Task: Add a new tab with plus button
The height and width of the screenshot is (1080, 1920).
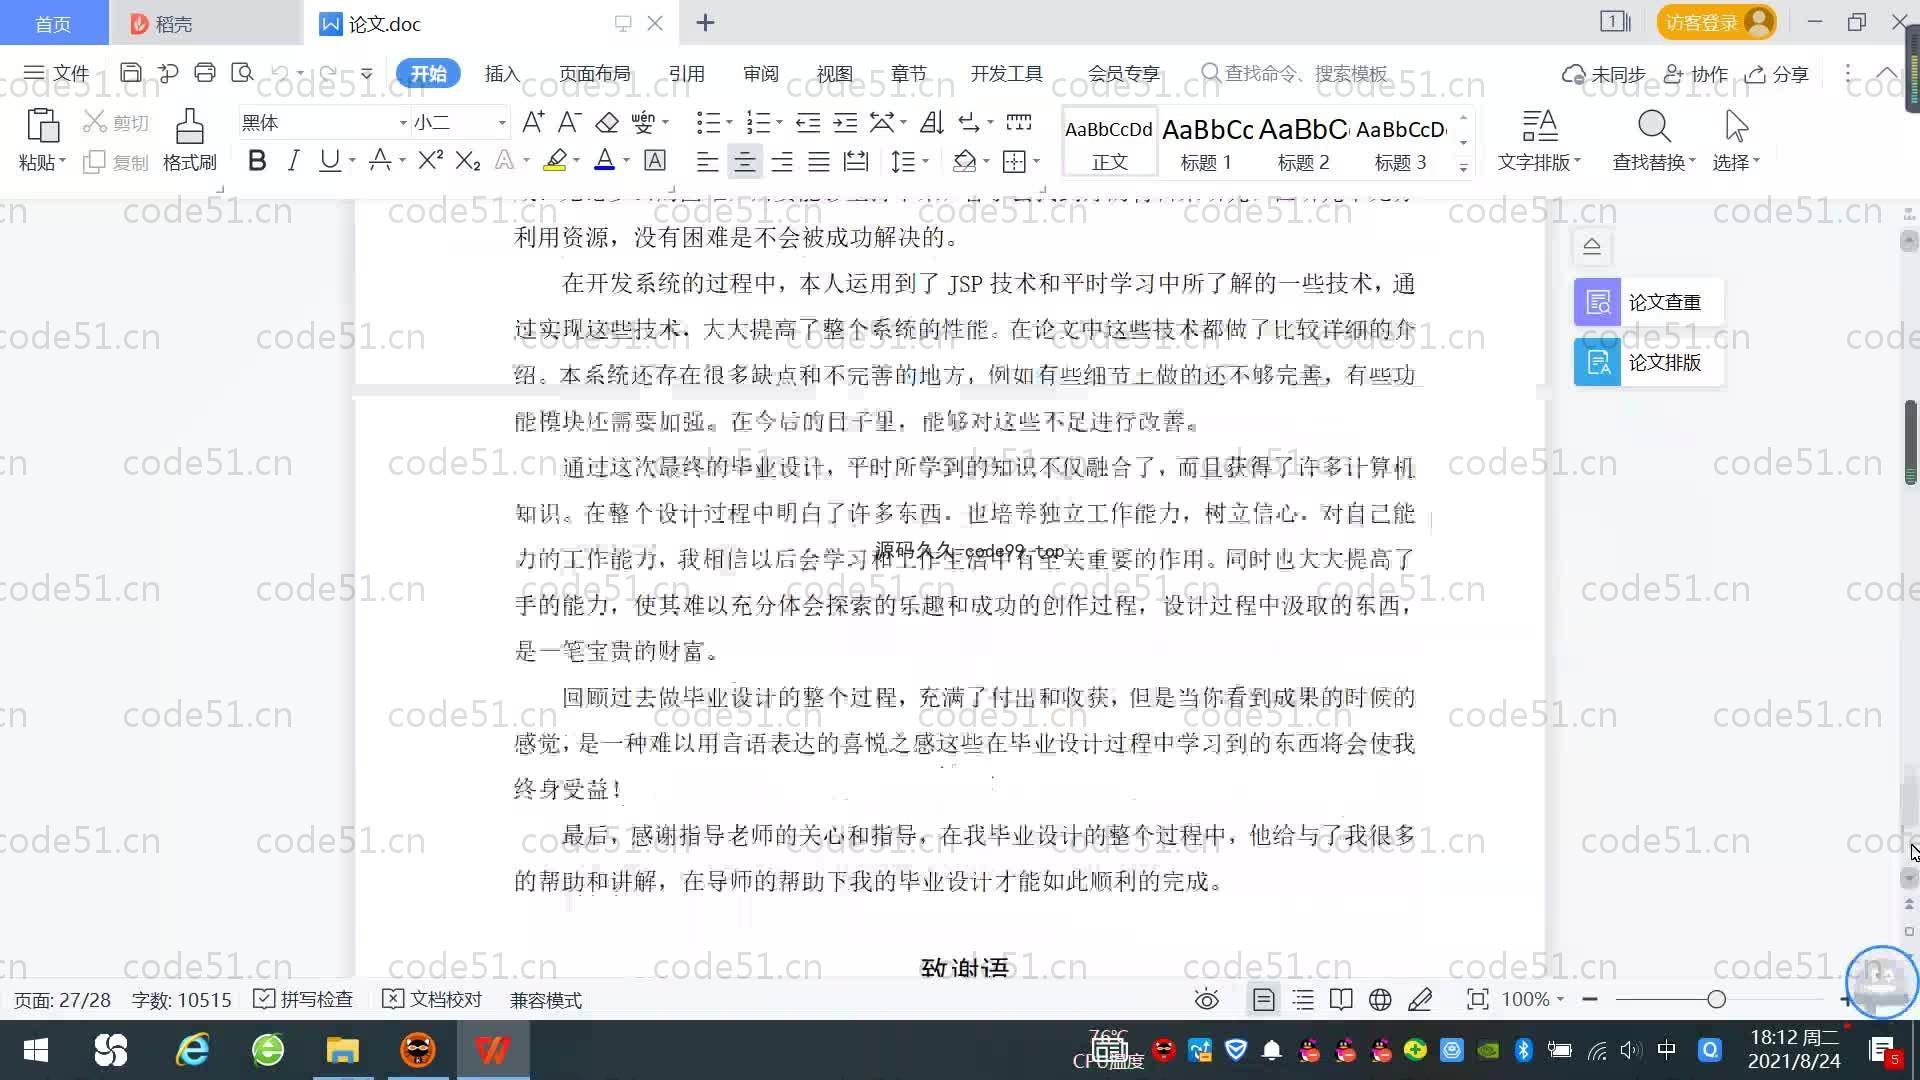Action: point(705,22)
